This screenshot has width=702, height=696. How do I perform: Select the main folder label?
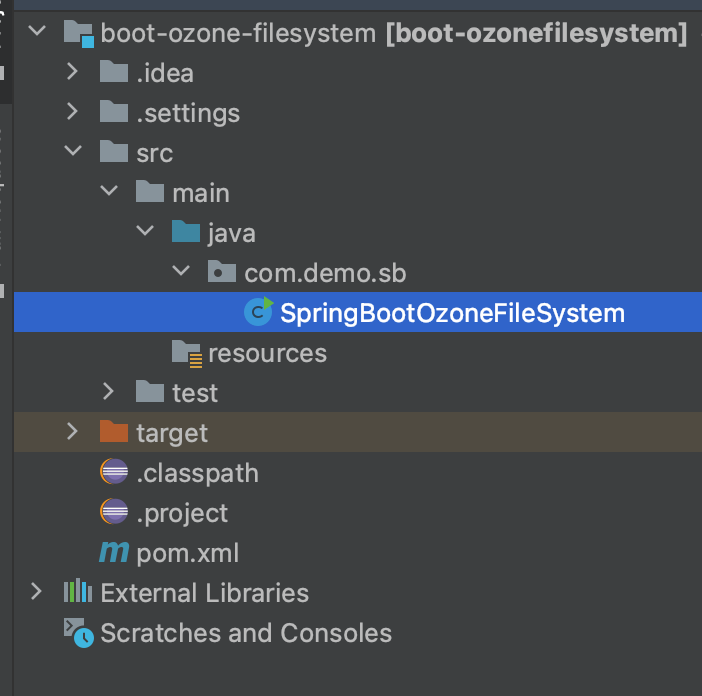[x=201, y=193]
